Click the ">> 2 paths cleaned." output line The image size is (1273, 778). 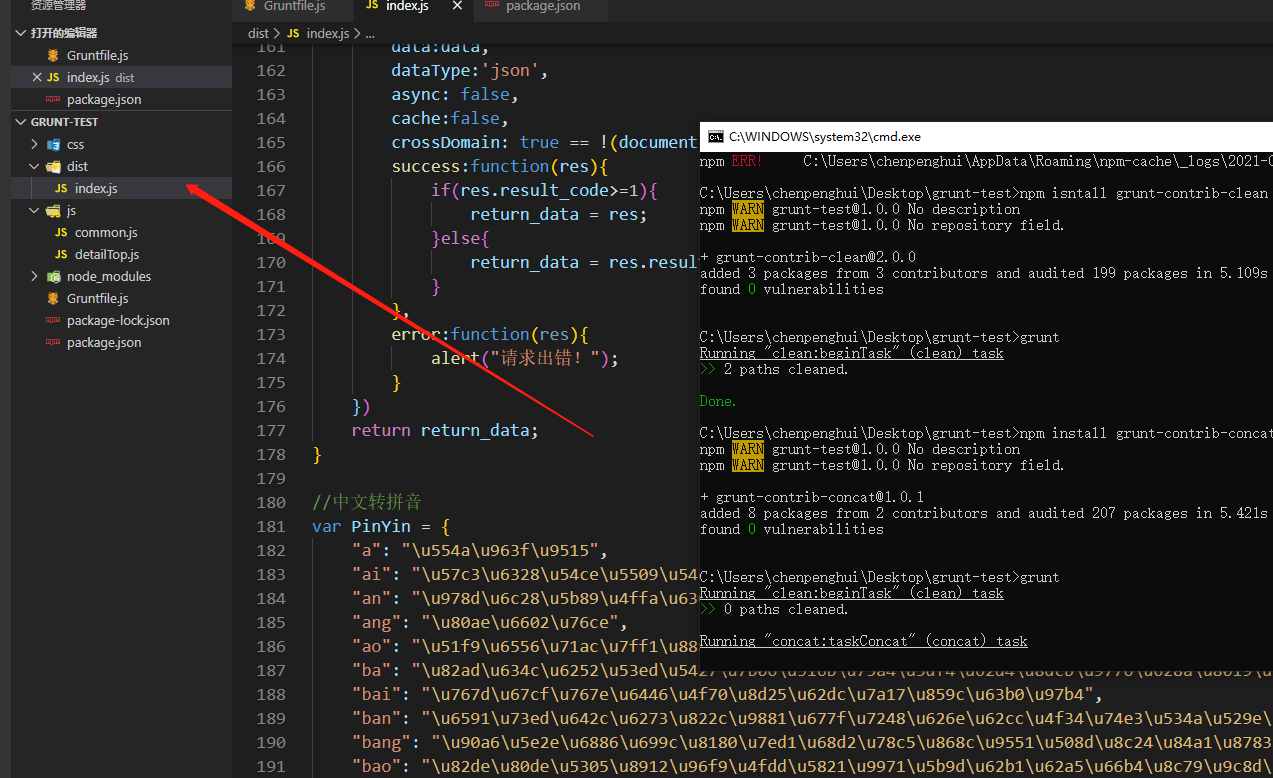click(x=774, y=369)
